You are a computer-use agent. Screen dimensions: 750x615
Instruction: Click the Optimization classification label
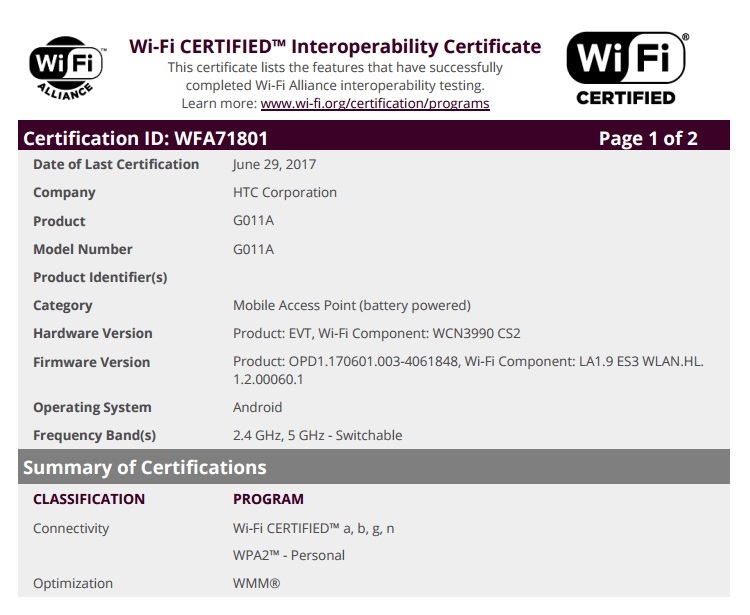[73, 583]
